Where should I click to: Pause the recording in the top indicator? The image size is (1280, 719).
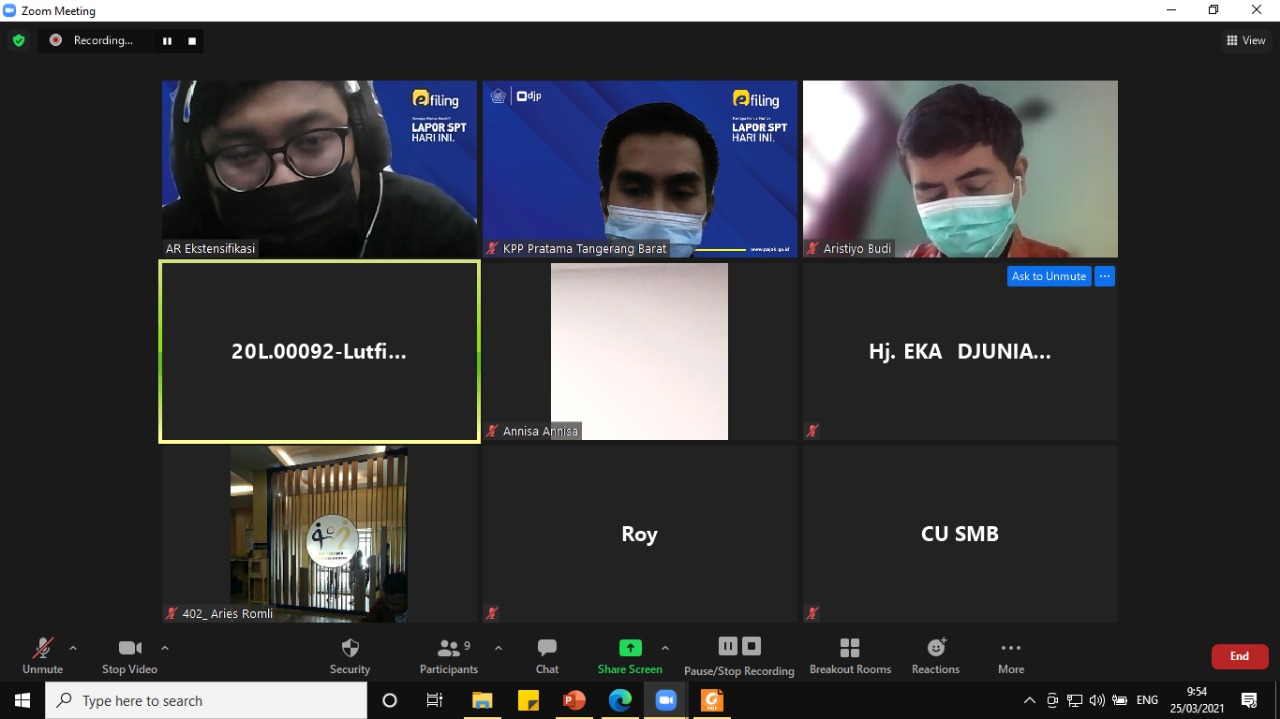(x=167, y=41)
